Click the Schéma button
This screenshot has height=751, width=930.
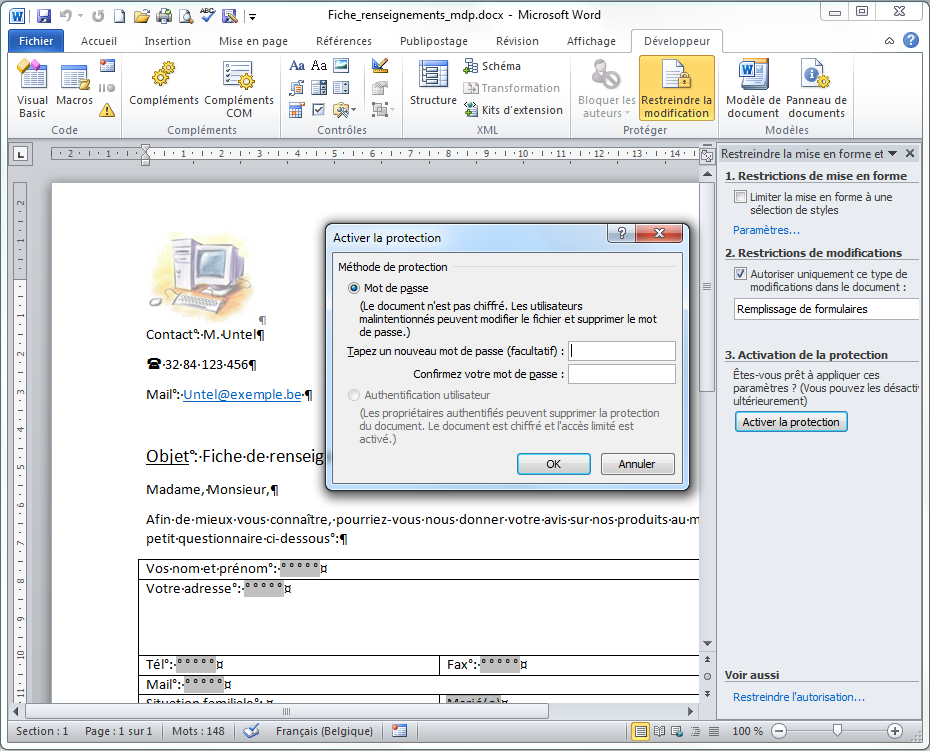click(x=492, y=66)
